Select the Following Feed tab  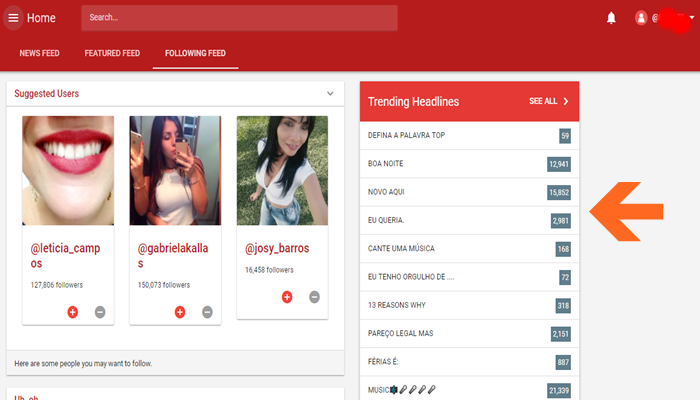pyautogui.click(x=195, y=53)
